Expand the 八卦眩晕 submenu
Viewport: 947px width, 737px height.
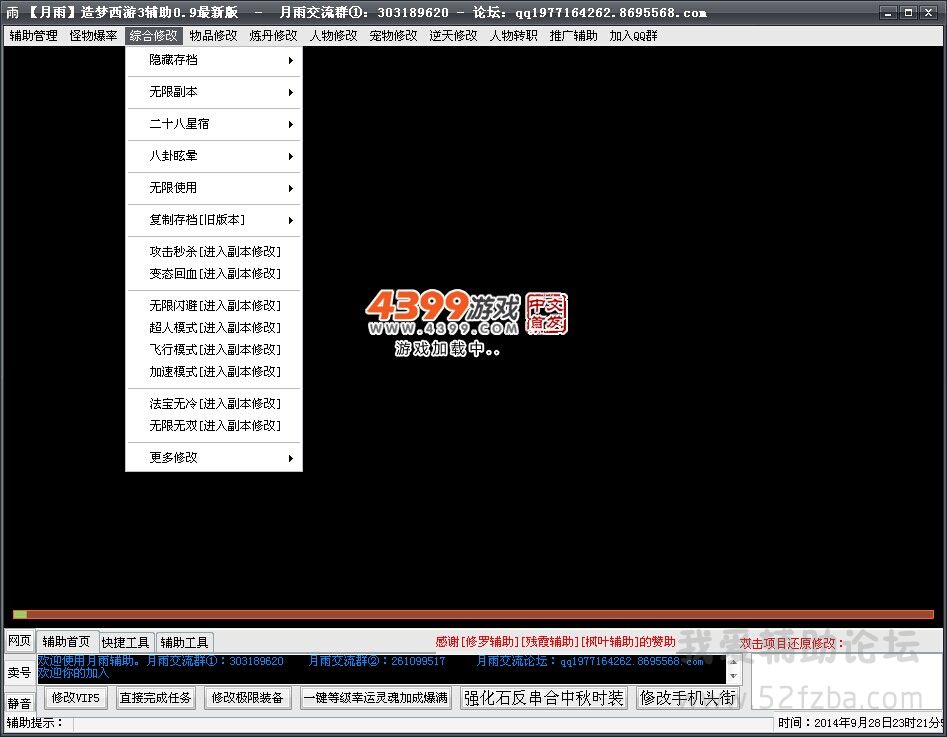(x=214, y=156)
